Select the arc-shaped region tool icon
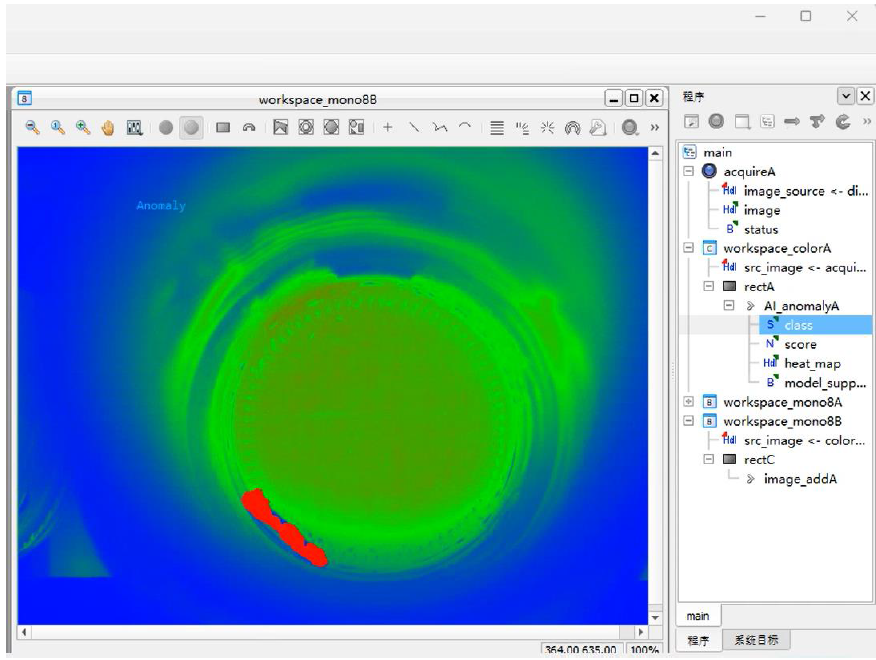 tap(249, 127)
